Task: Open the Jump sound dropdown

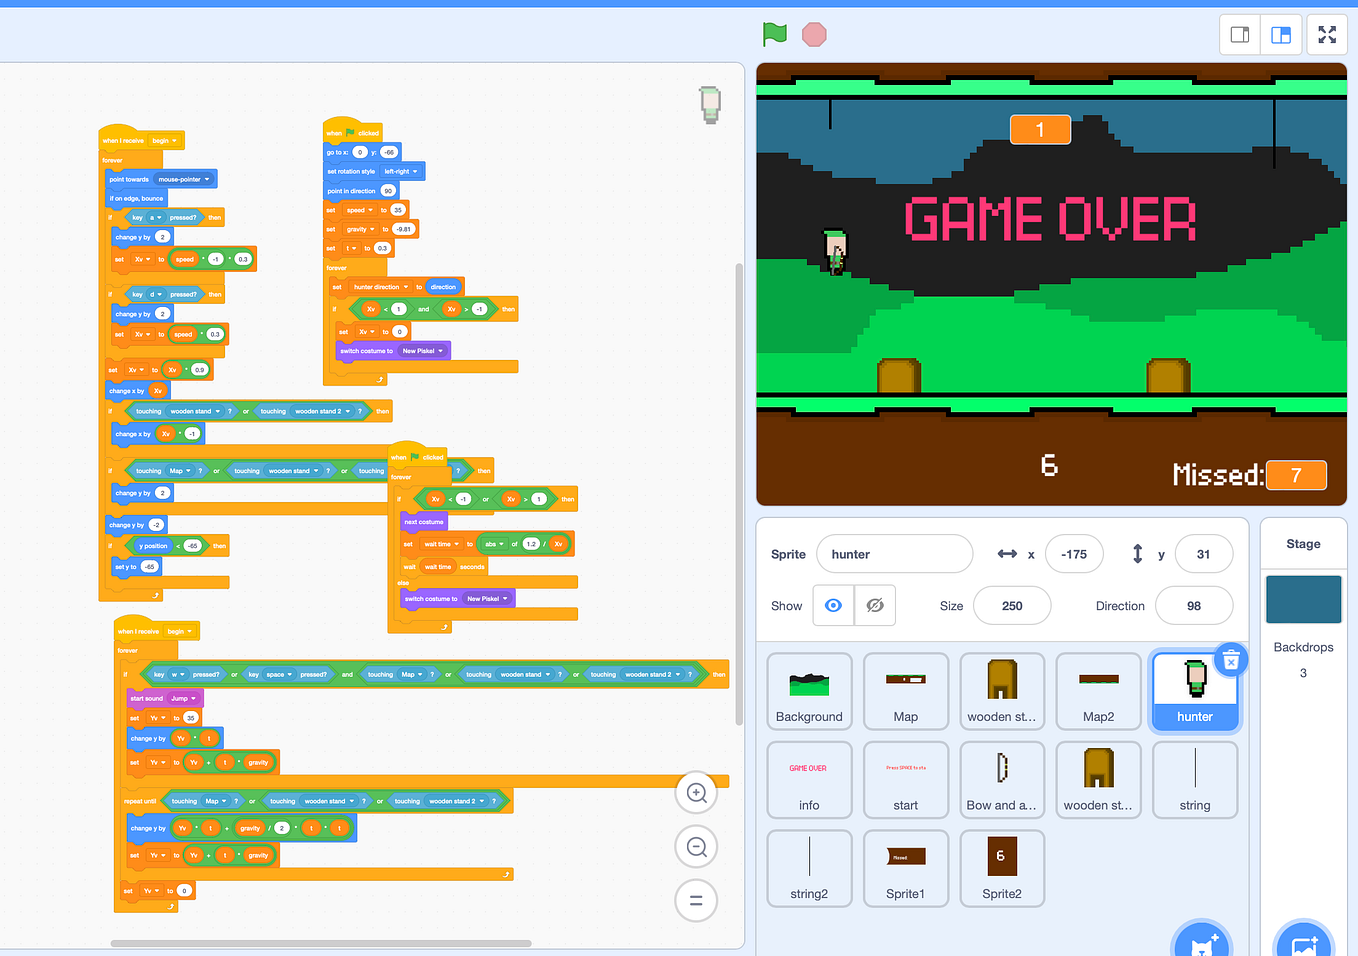Action: pyautogui.click(x=183, y=698)
